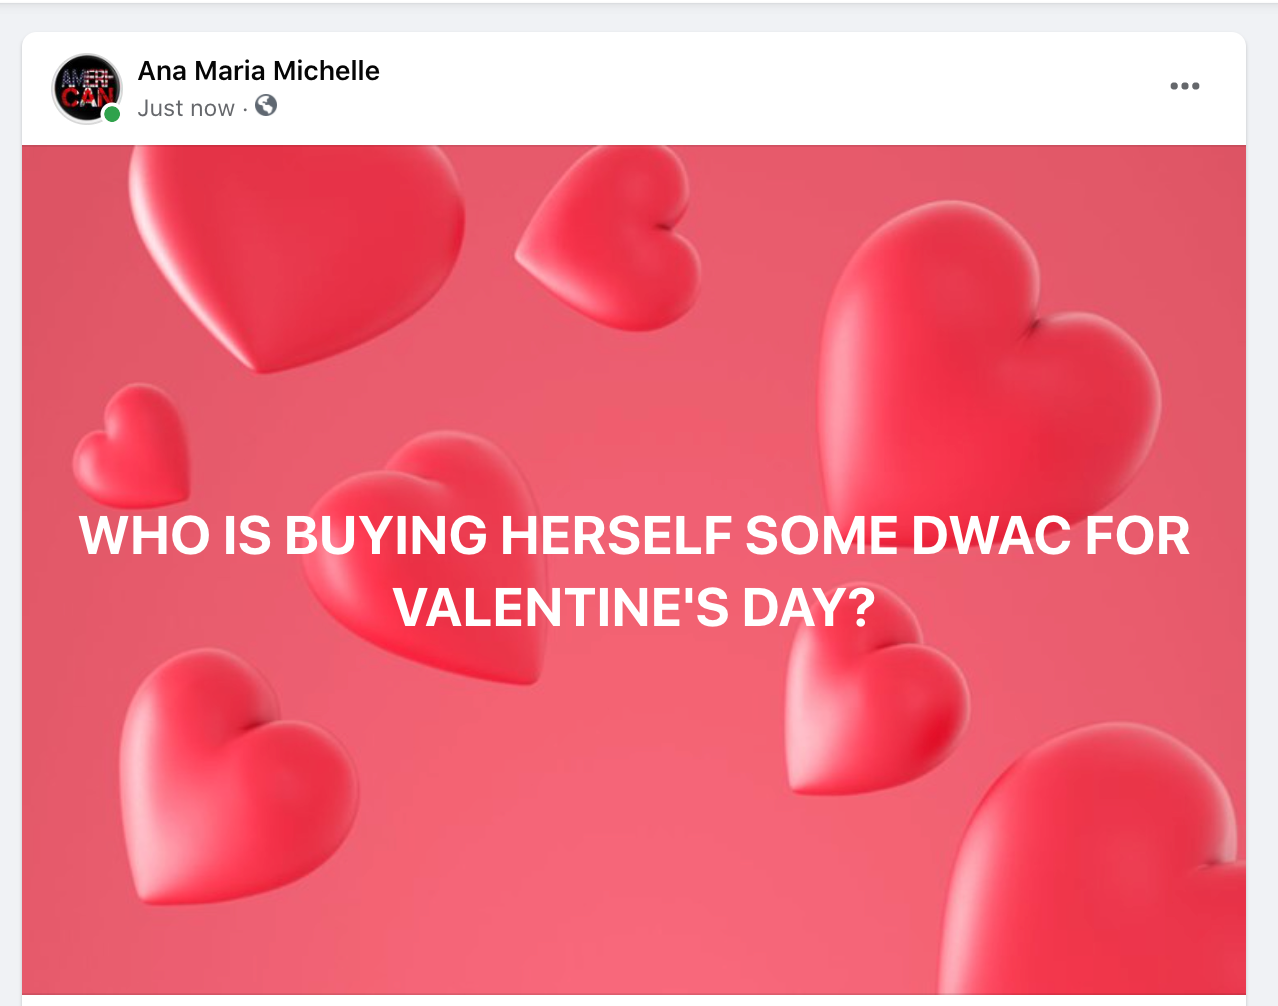Open Ana Maria Michelle's profile picture
The image size is (1278, 1006).
click(87, 88)
